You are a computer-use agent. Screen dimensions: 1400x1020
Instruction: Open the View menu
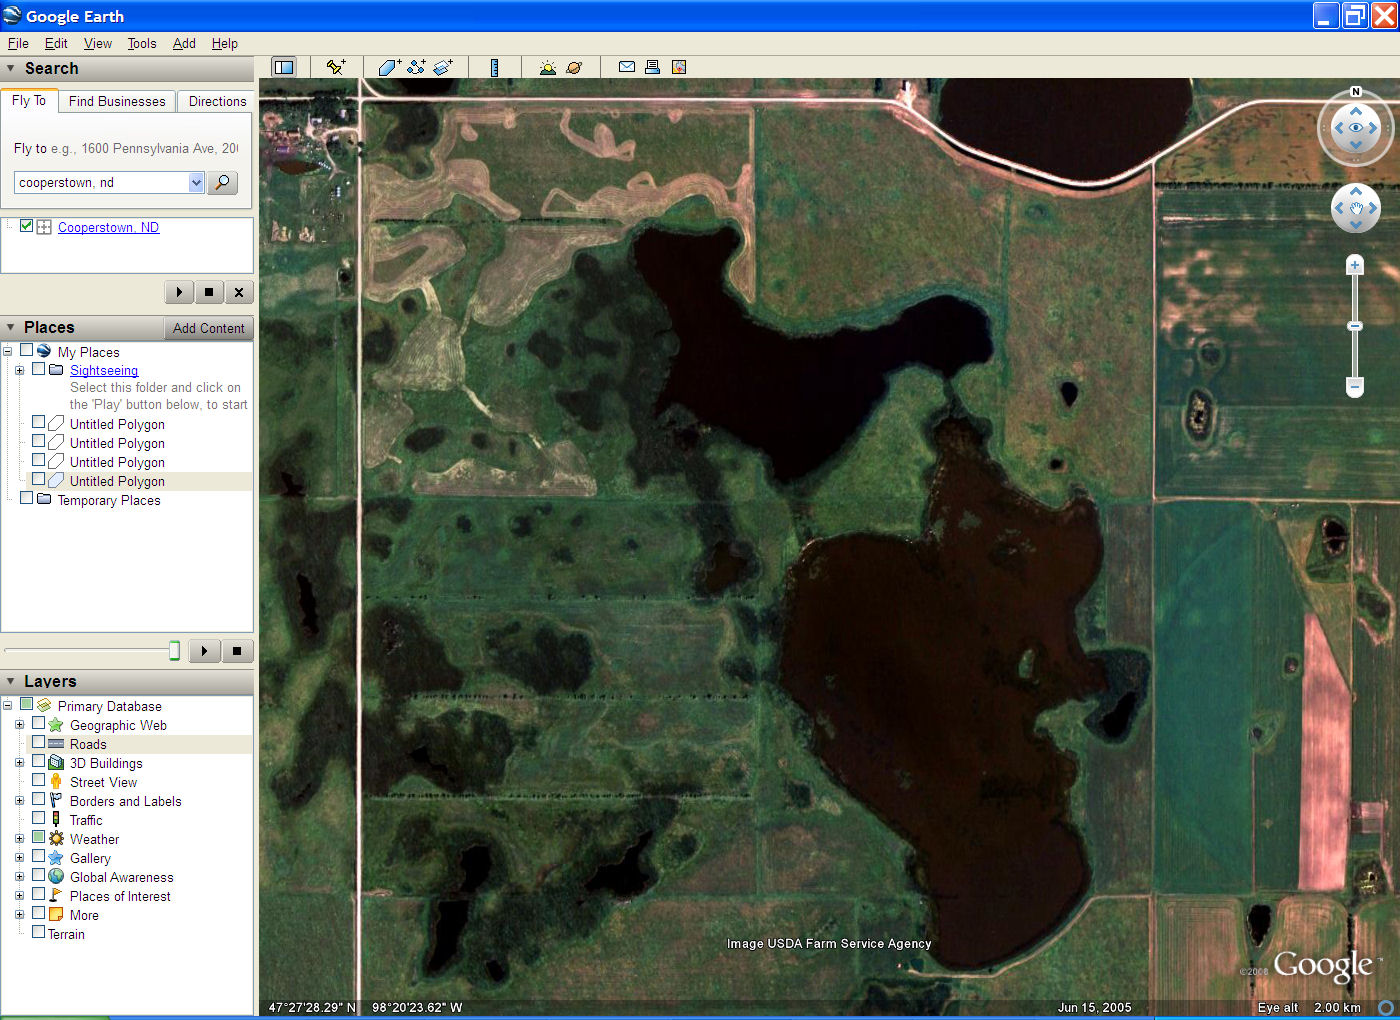tap(98, 43)
